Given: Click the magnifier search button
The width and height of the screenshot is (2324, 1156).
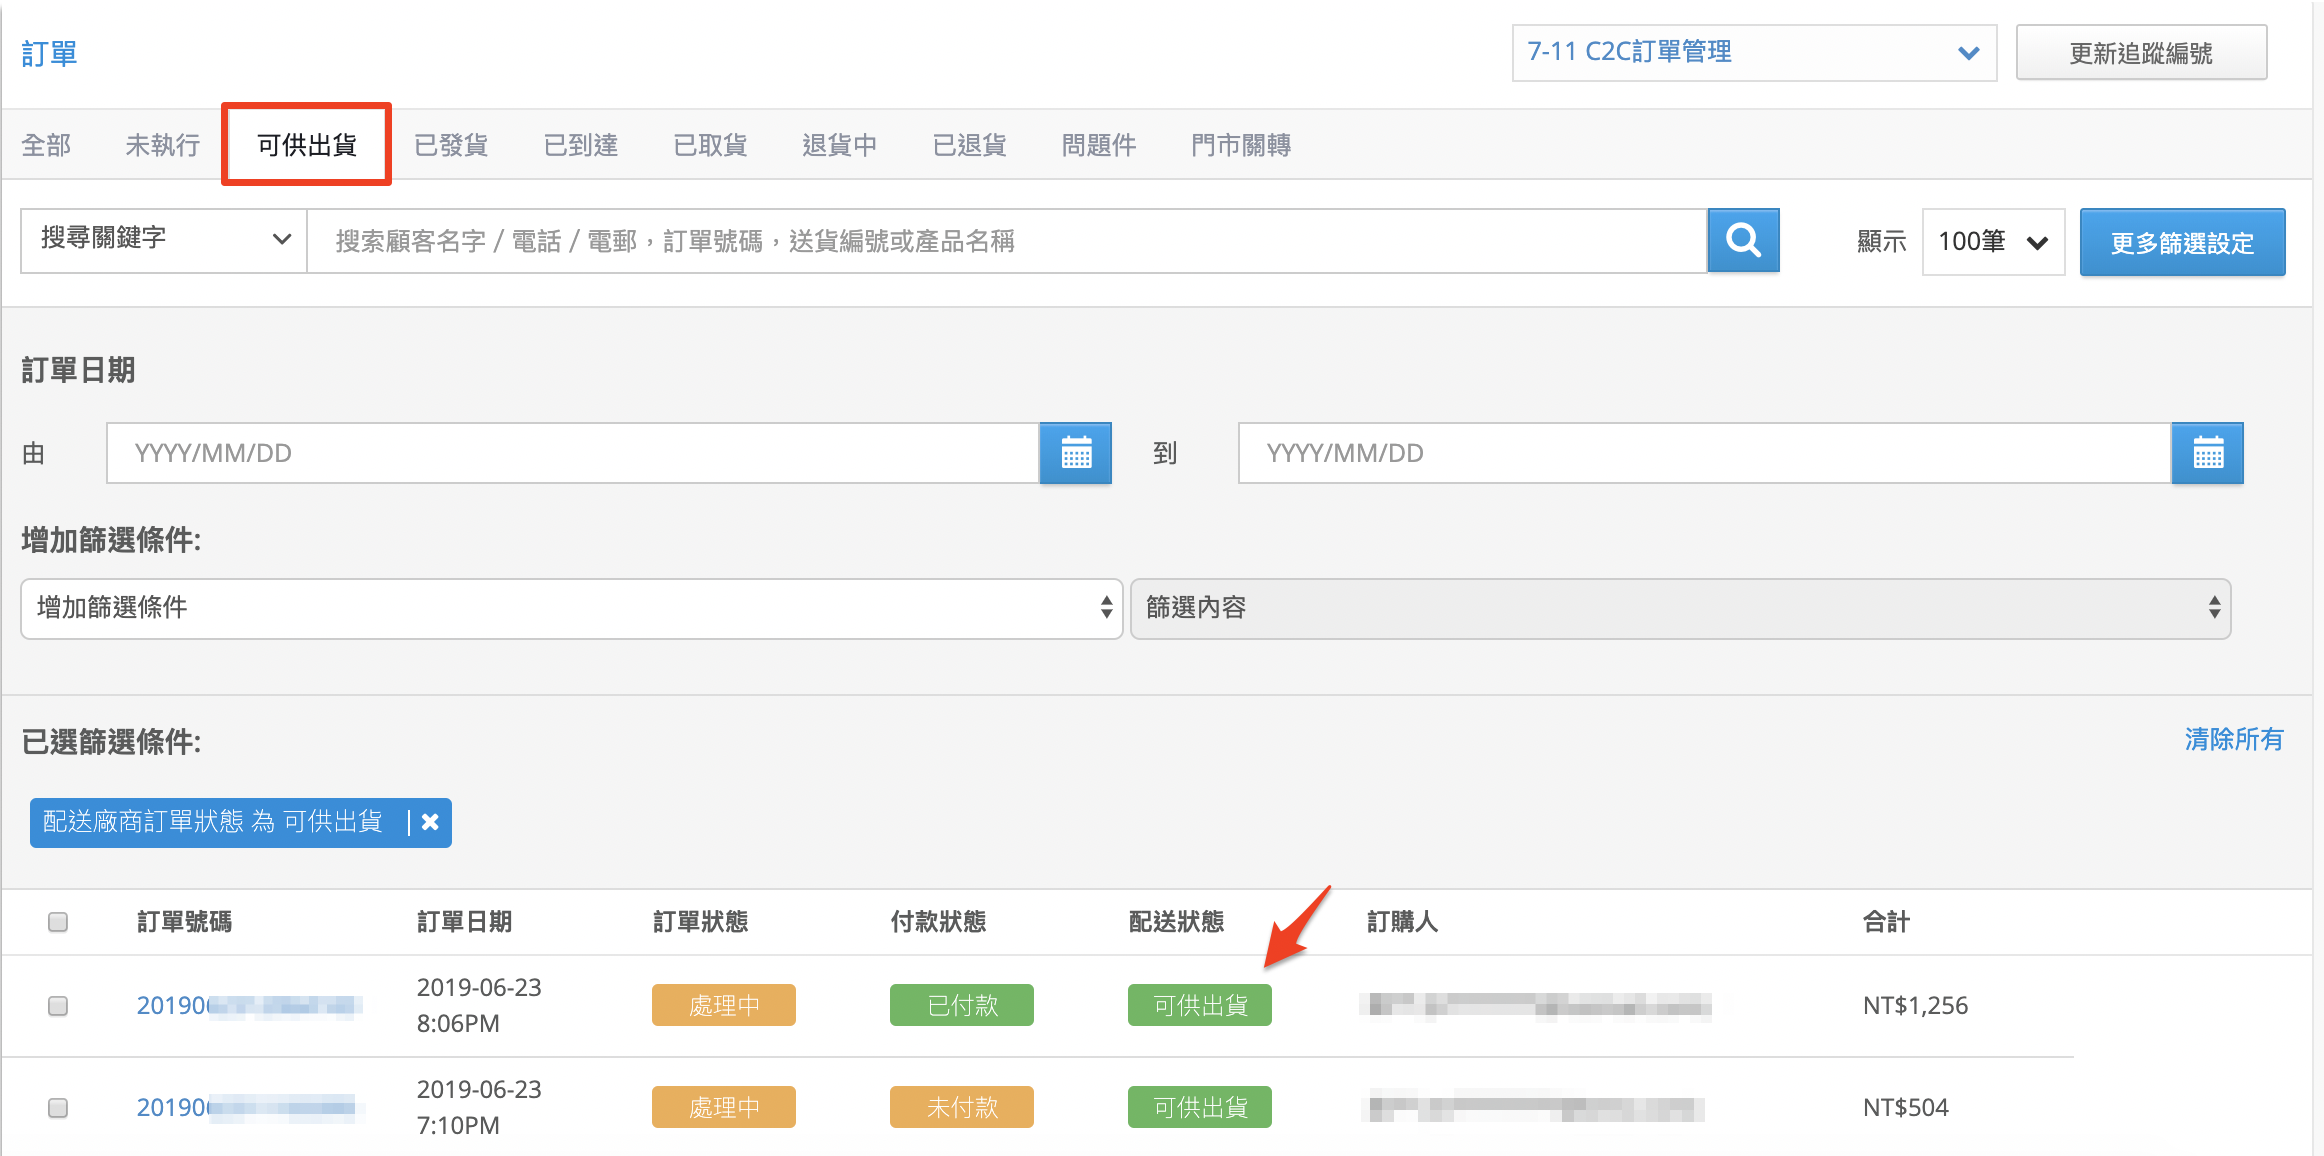Looking at the screenshot, I should pos(1743,240).
